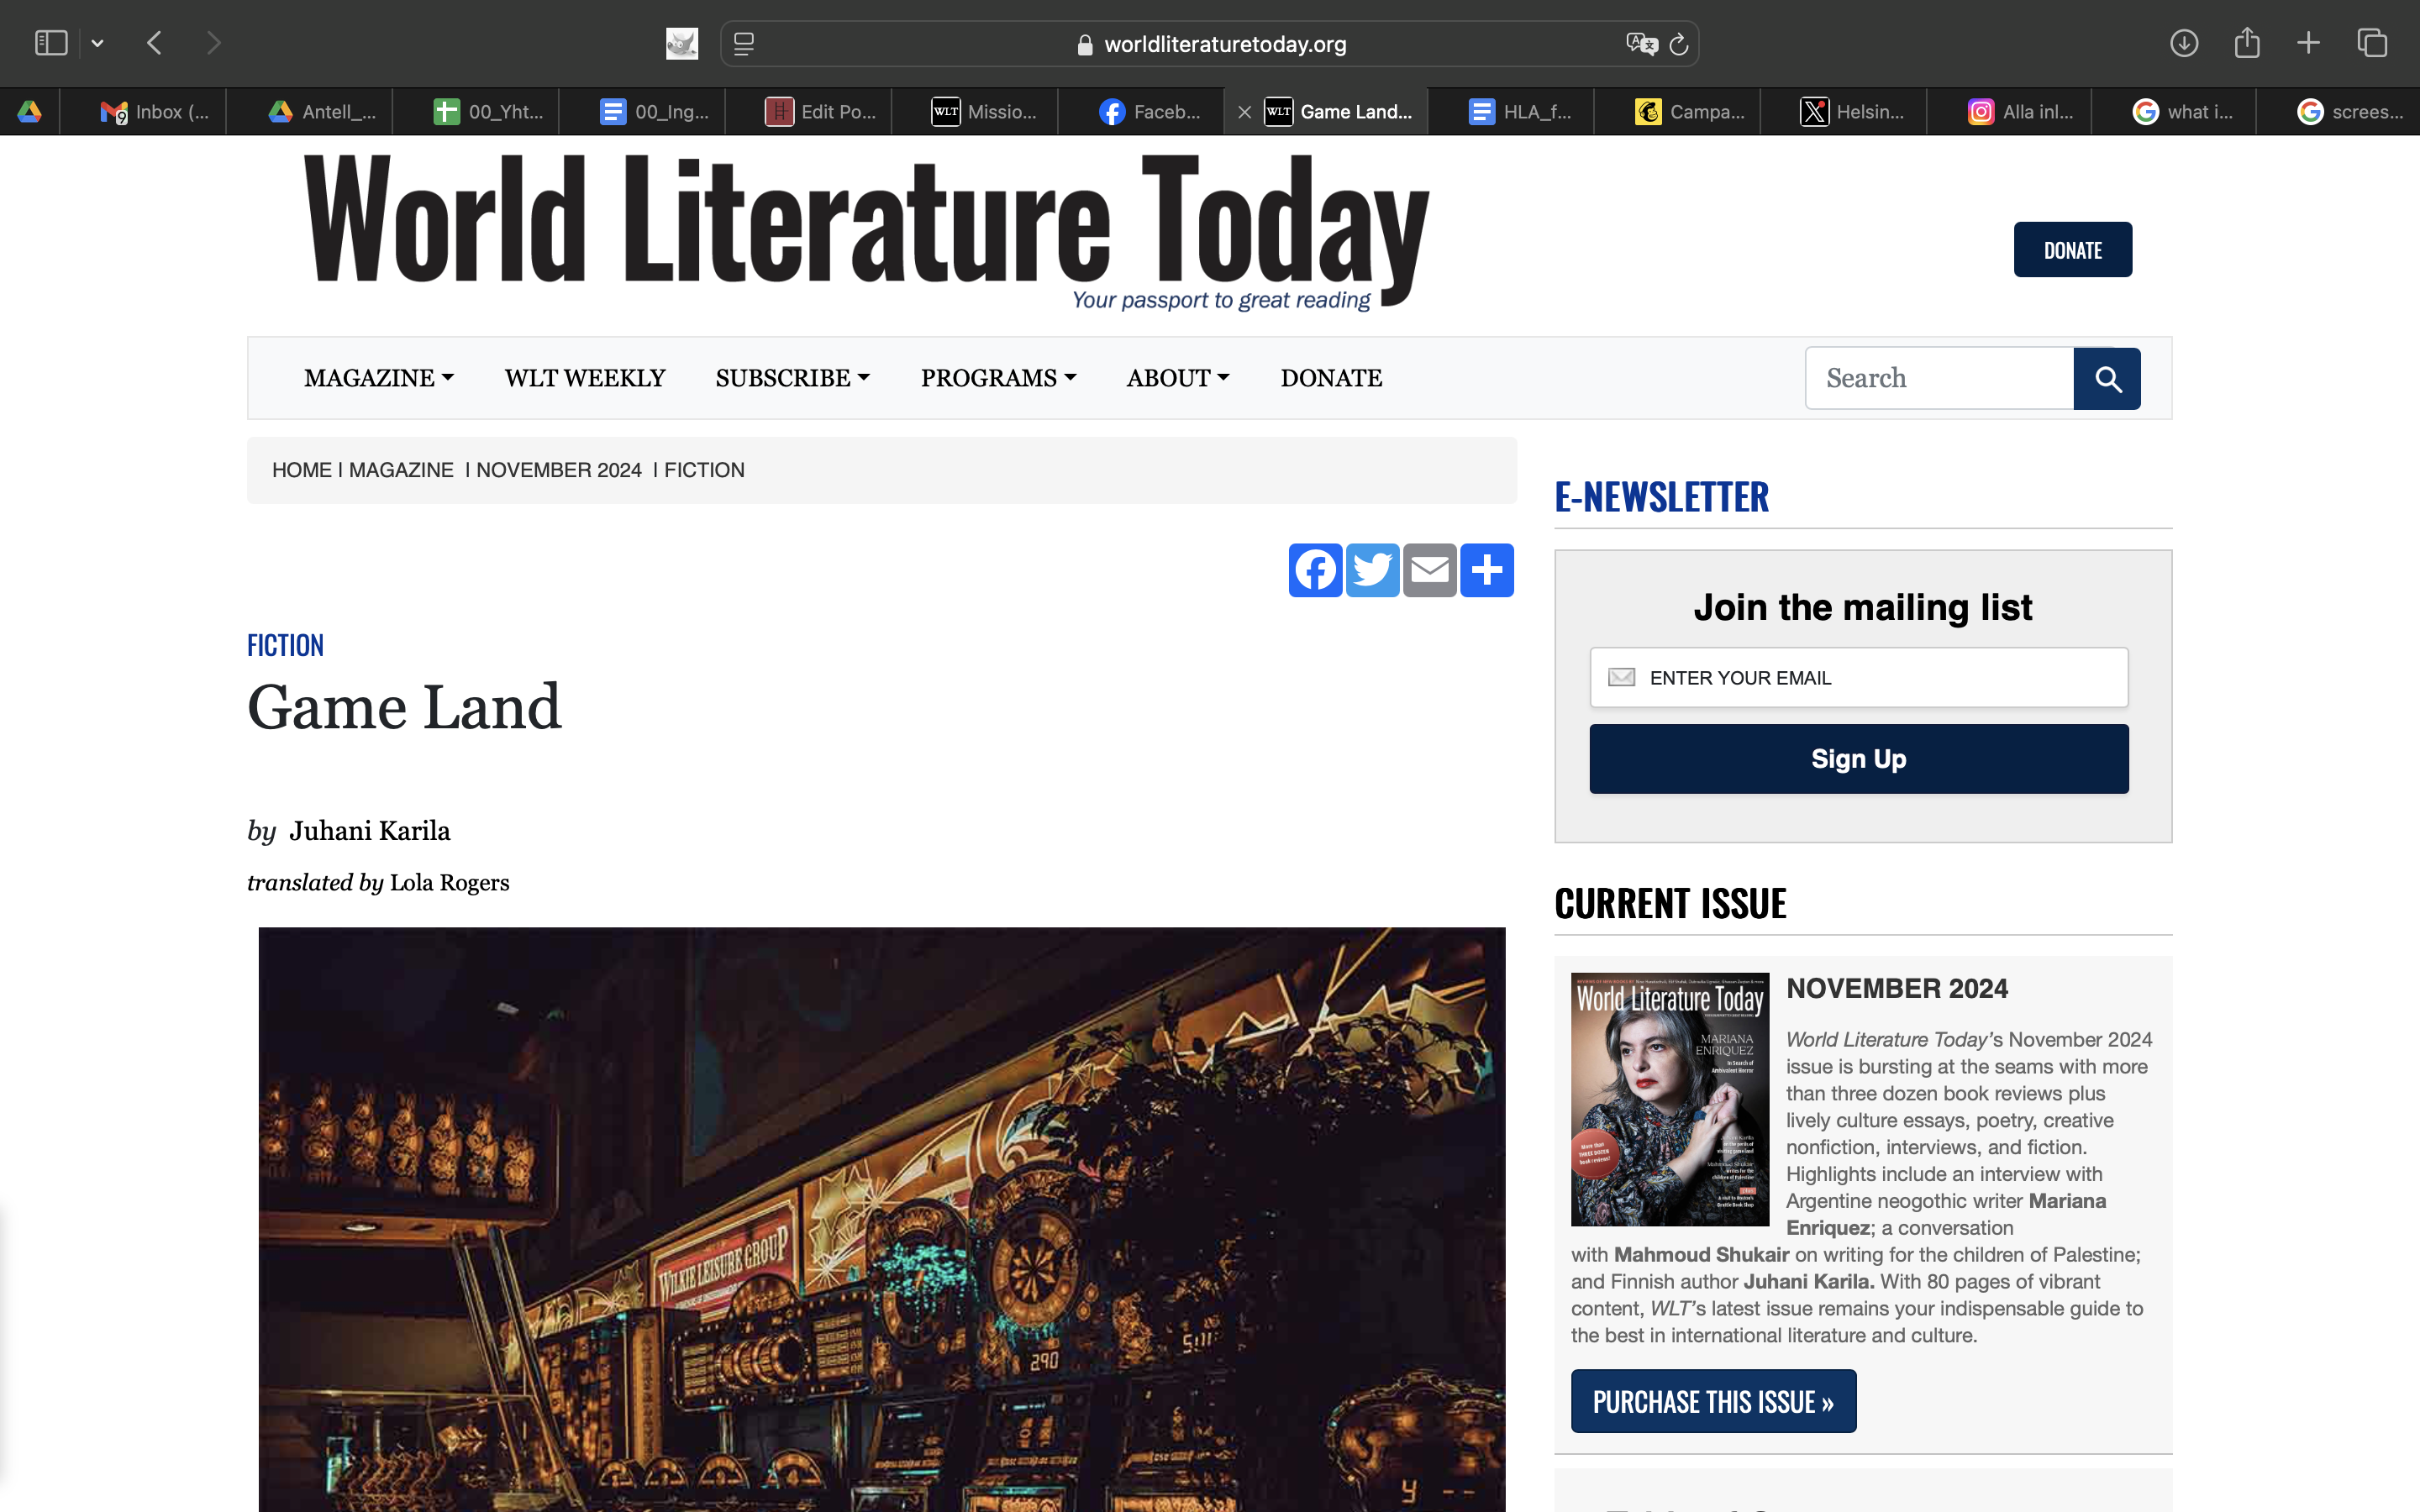Screen dimensions: 2420x1512
Task: Switch to the 00_Yht spreadsheet tab
Action: point(476,112)
